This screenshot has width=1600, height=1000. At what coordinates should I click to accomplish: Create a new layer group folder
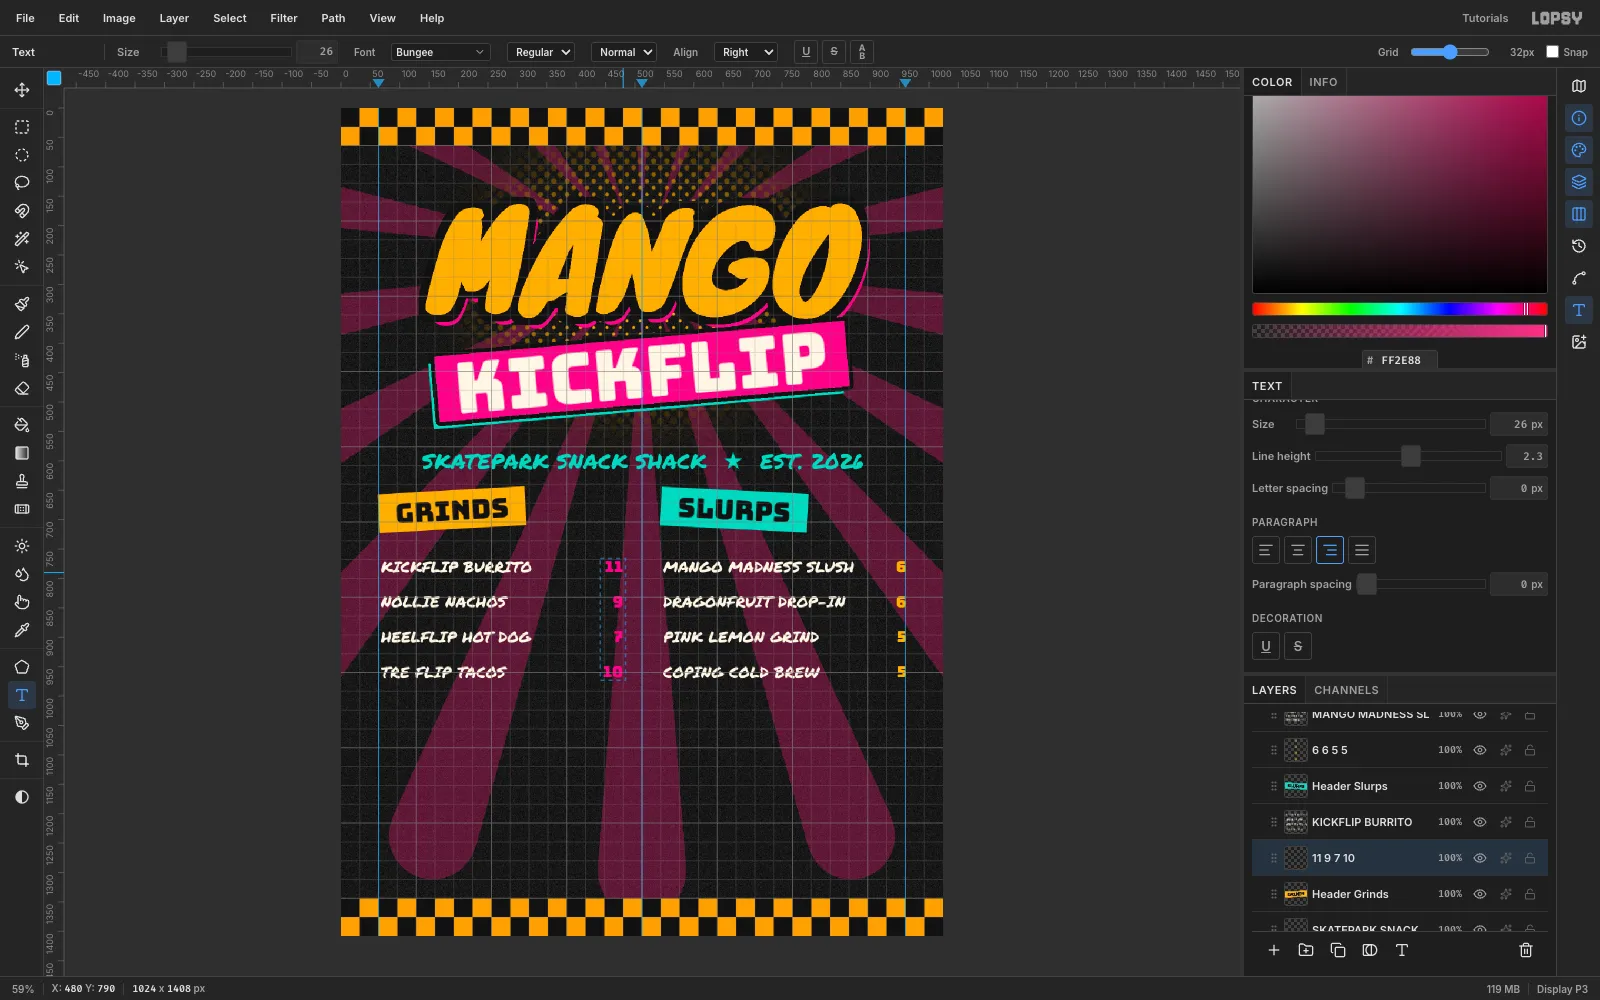coord(1306,950)
